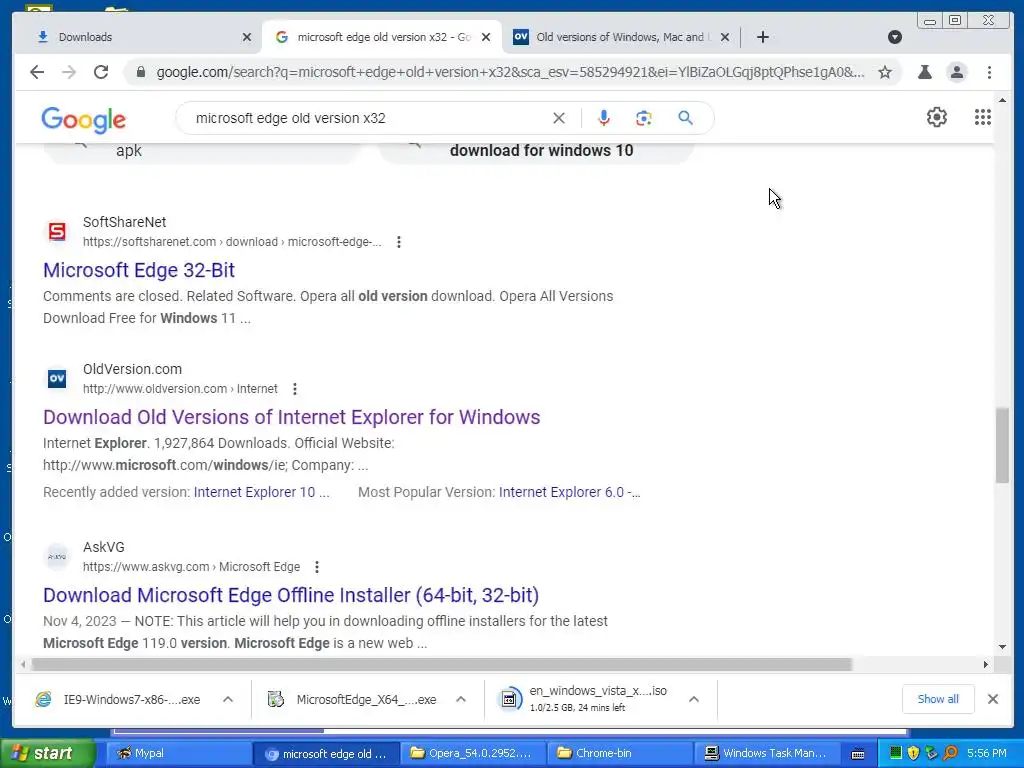Start a voice search with the microphone

click(x=603, y=118)
